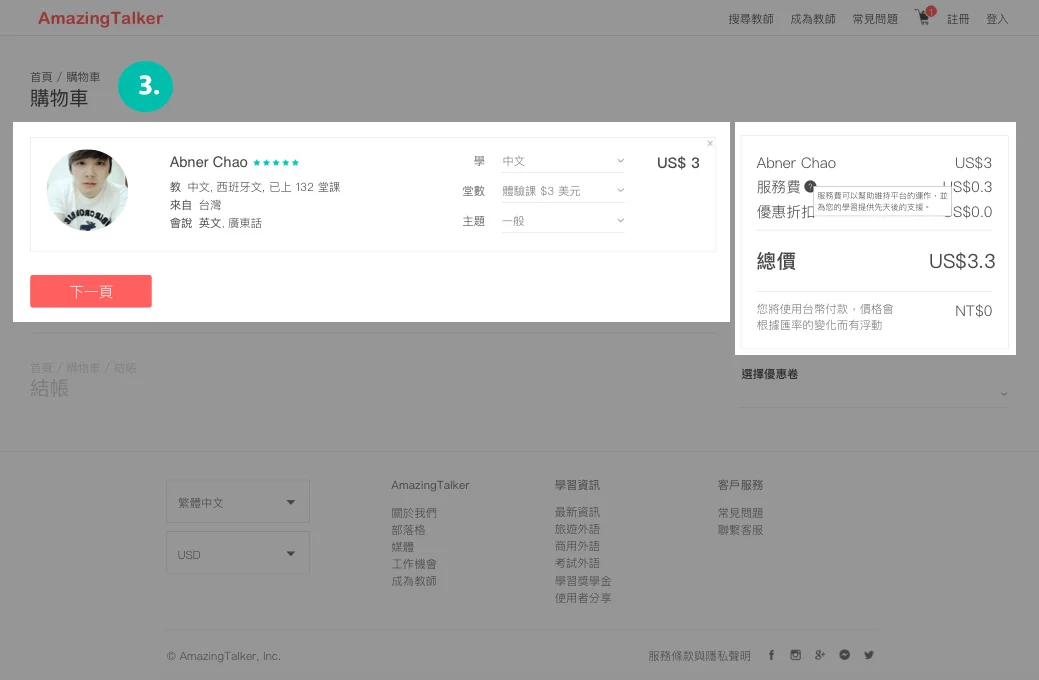Click 登入 in the top navigation
This screenshot has width=1039, height=680.
[x=997, y=19]
